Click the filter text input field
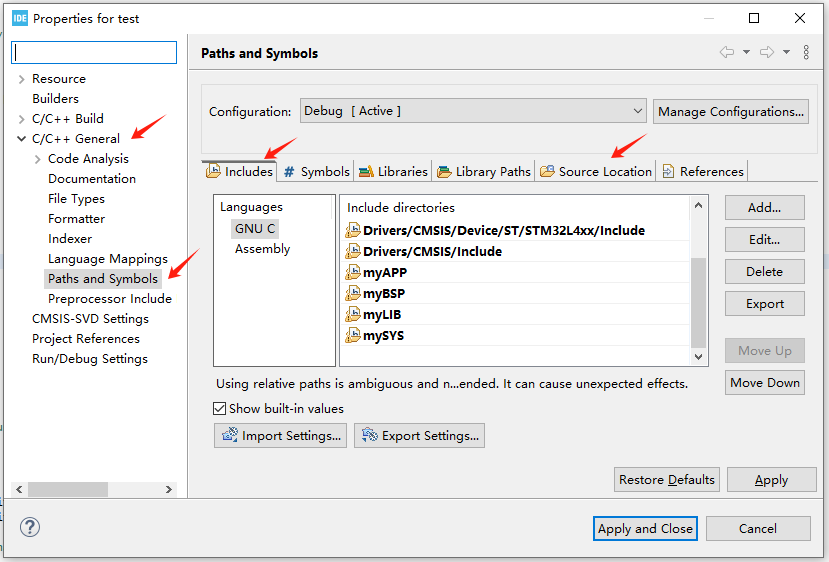The width and height of the screenshot is (829, 562). click(95, 52)
